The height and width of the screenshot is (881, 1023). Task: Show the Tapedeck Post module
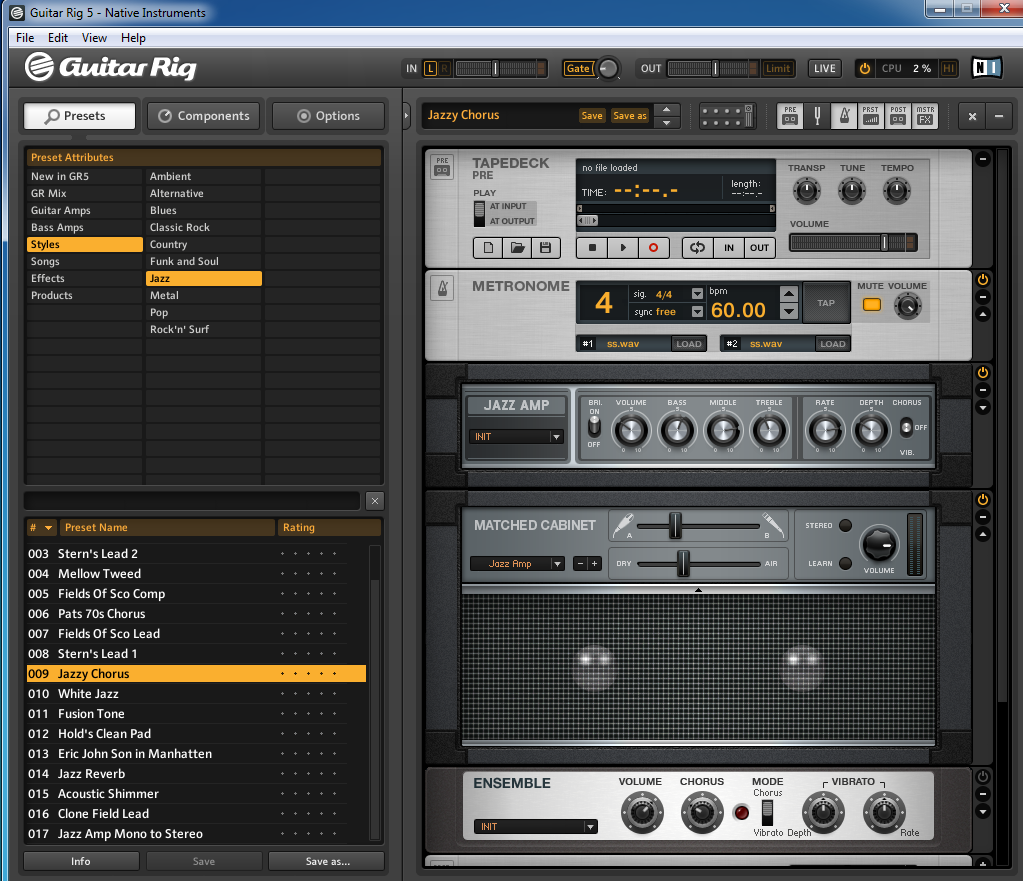898,116
